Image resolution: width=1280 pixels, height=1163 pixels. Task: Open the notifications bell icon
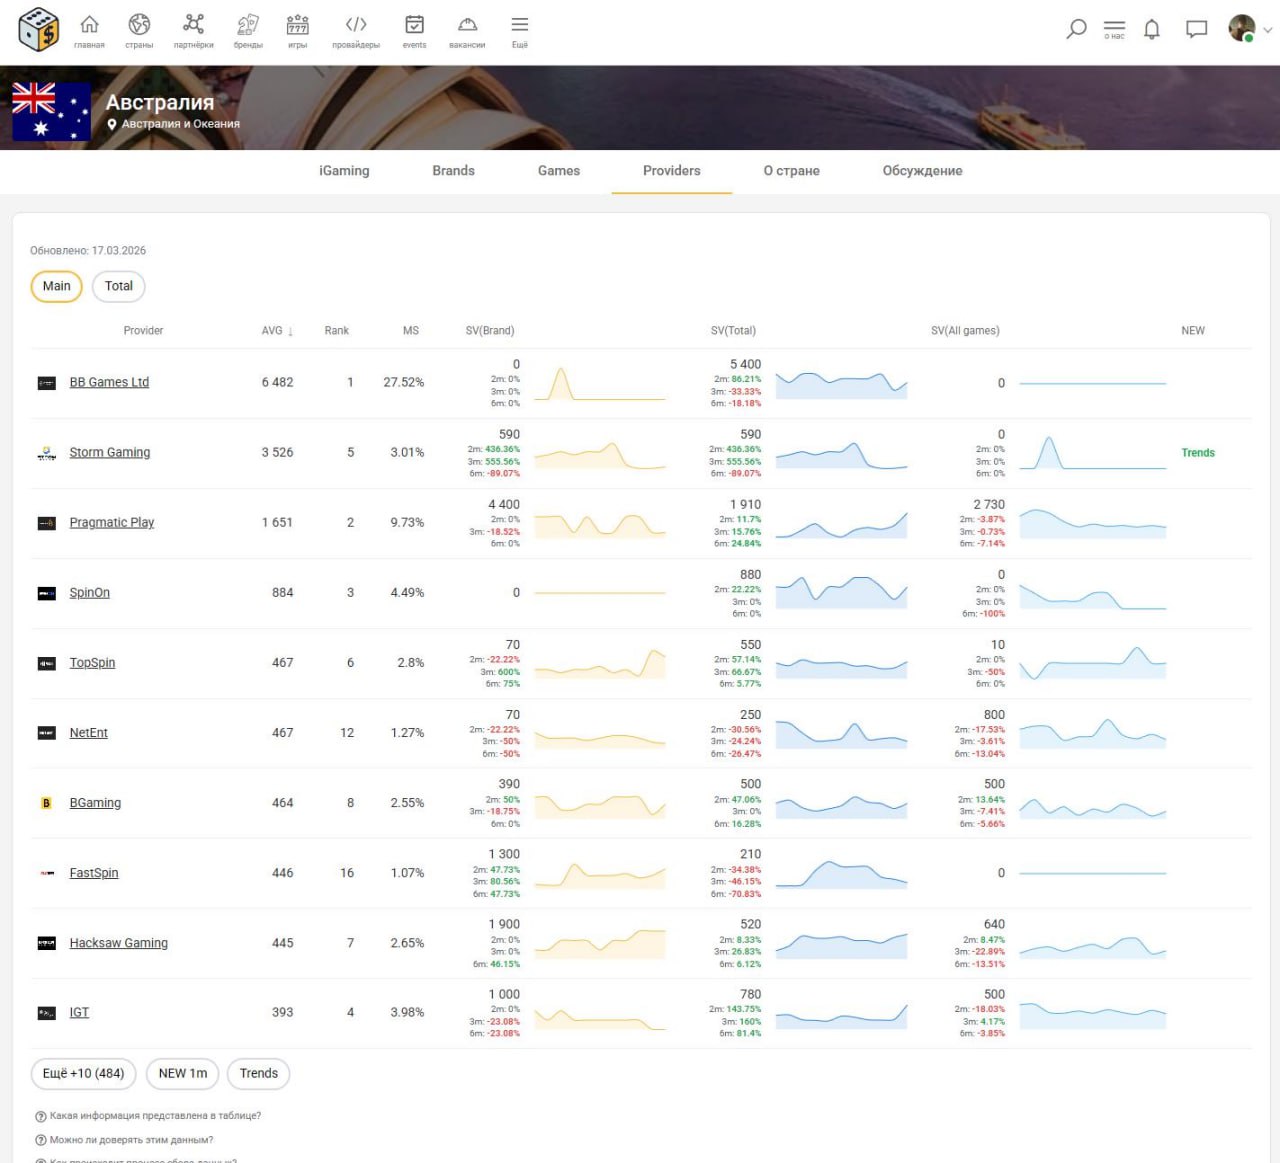click(x=1152, y=29)
